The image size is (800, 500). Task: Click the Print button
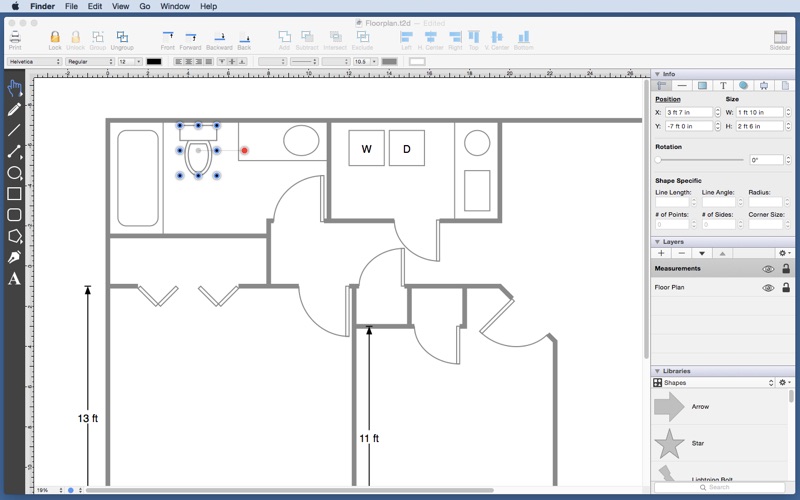[x=14, y=40]
